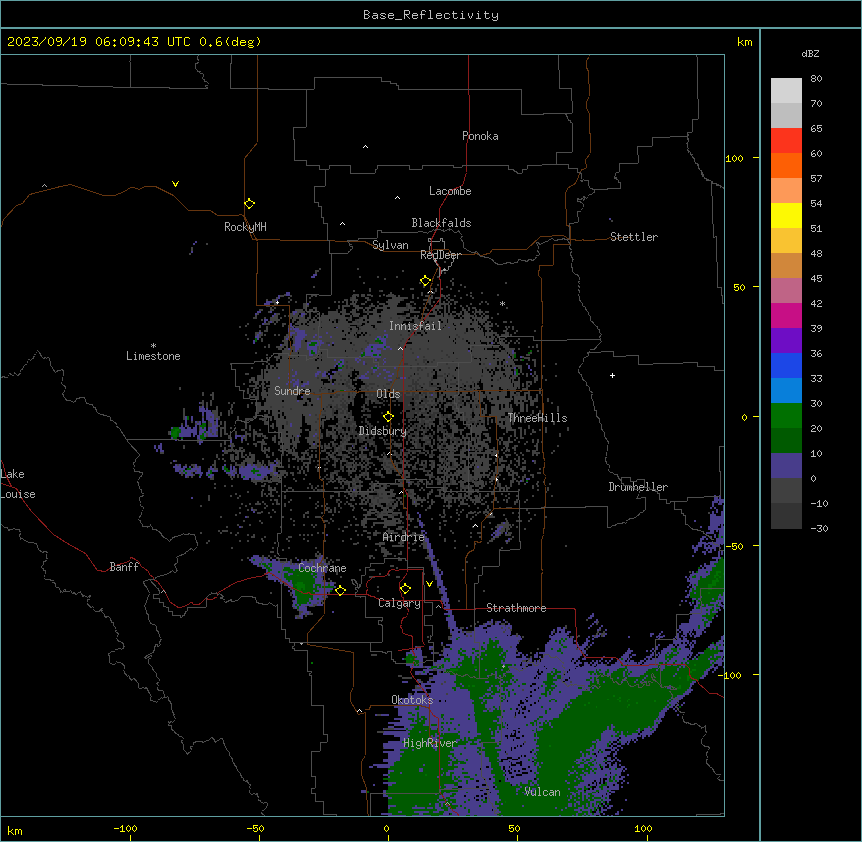
Task: Click the yellow diamond marker south of RedDeer
Action: 426,281
